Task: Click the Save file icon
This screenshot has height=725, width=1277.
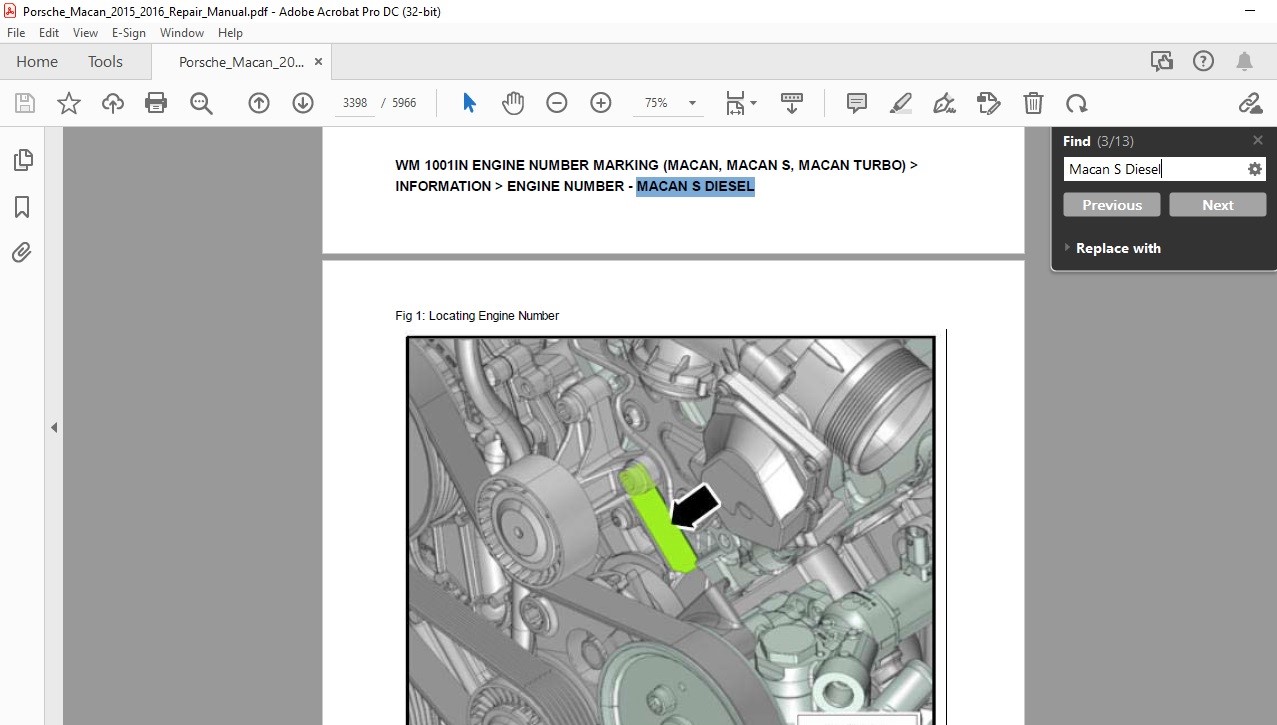Action: (x=24, y=103)
